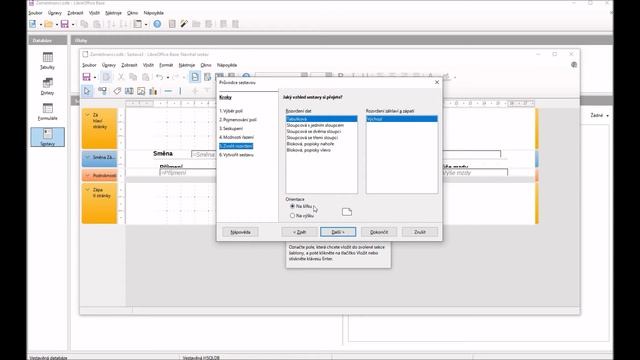The image size is (640, 360).
Task: Open Undo history dropdown in report designer
Action: click(167, 77)
